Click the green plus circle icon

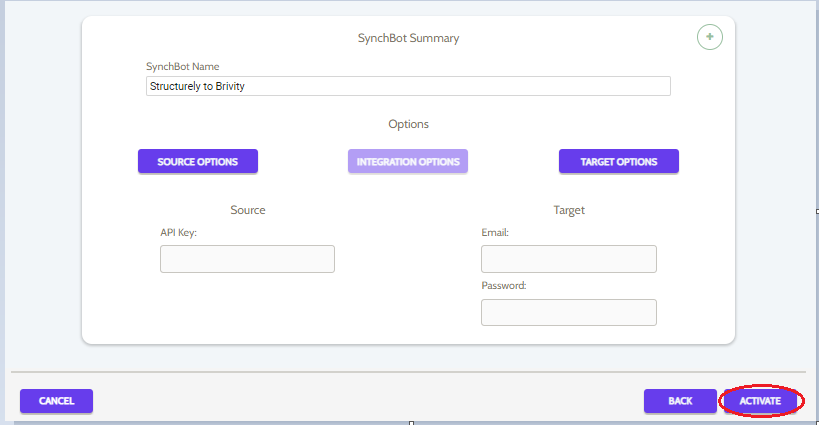click(x=710, y=37)
